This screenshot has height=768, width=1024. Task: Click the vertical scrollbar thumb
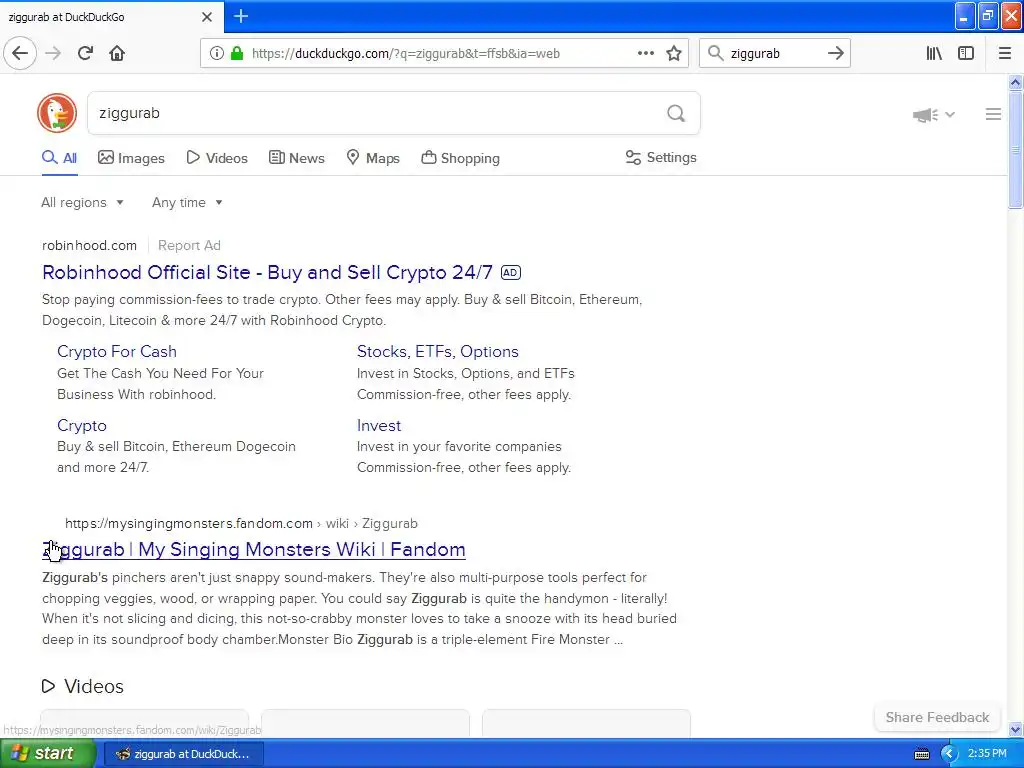[x=1015, y=150]
